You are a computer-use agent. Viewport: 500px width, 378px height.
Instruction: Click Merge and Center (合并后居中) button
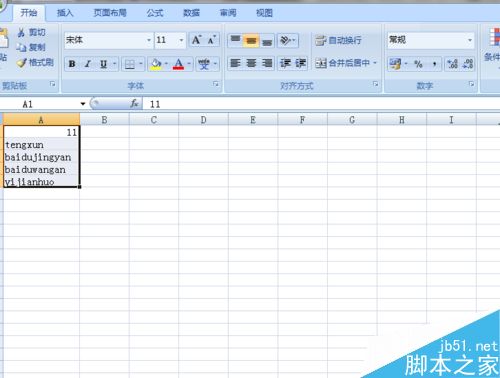coord(342,63)
